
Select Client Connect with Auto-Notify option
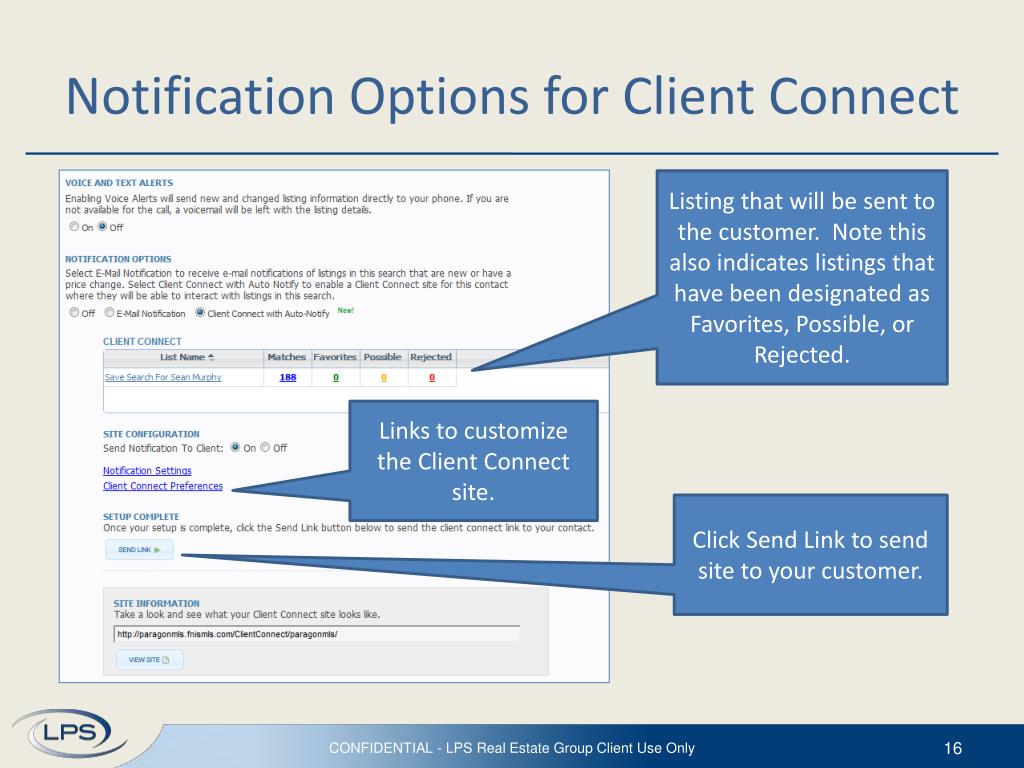coord(200,313)
